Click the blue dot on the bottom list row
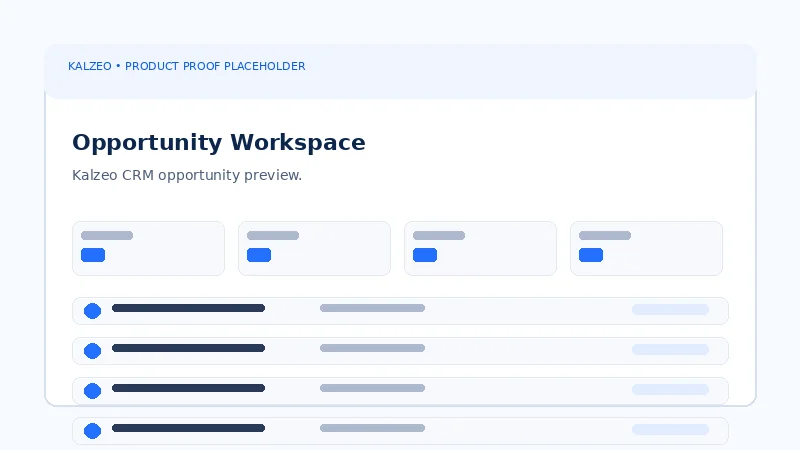 pos(92,431)
